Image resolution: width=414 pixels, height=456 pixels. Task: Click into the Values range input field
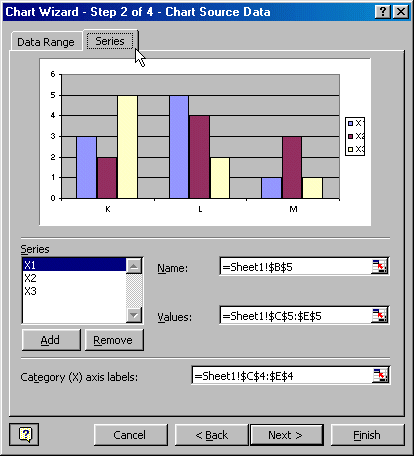pos(296,315)
